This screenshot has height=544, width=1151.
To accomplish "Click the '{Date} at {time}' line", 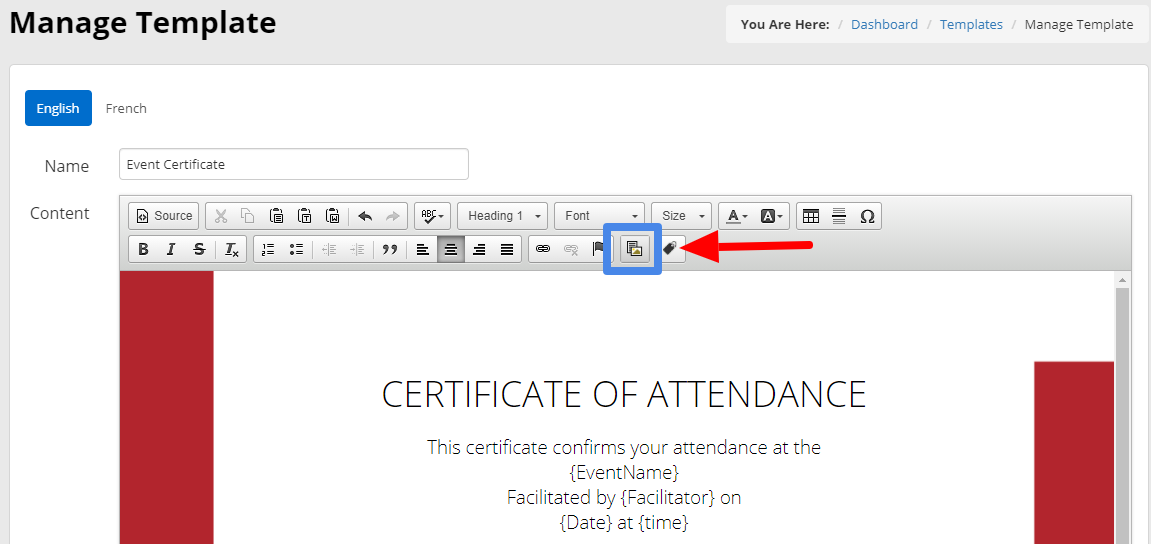I will click(x=624, y=523).
